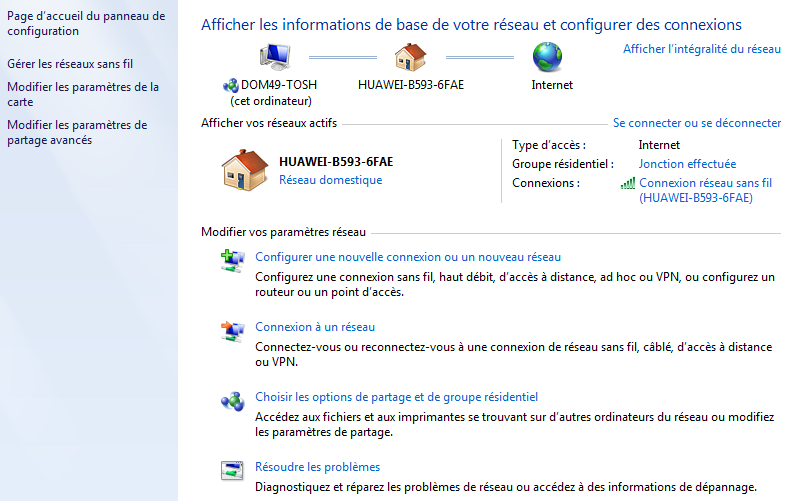
Task: Open Page d'accueil du panneau de configuration
Action: pos(86,24)
